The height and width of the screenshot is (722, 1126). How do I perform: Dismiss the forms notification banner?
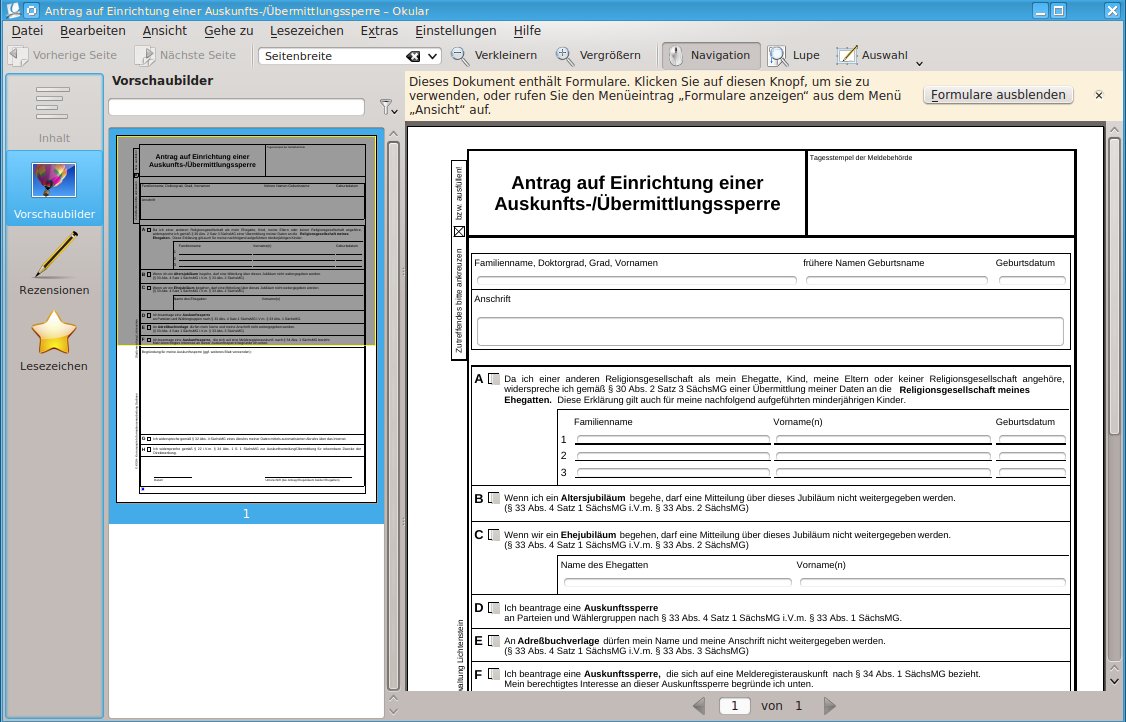(x=1099, y=95)
